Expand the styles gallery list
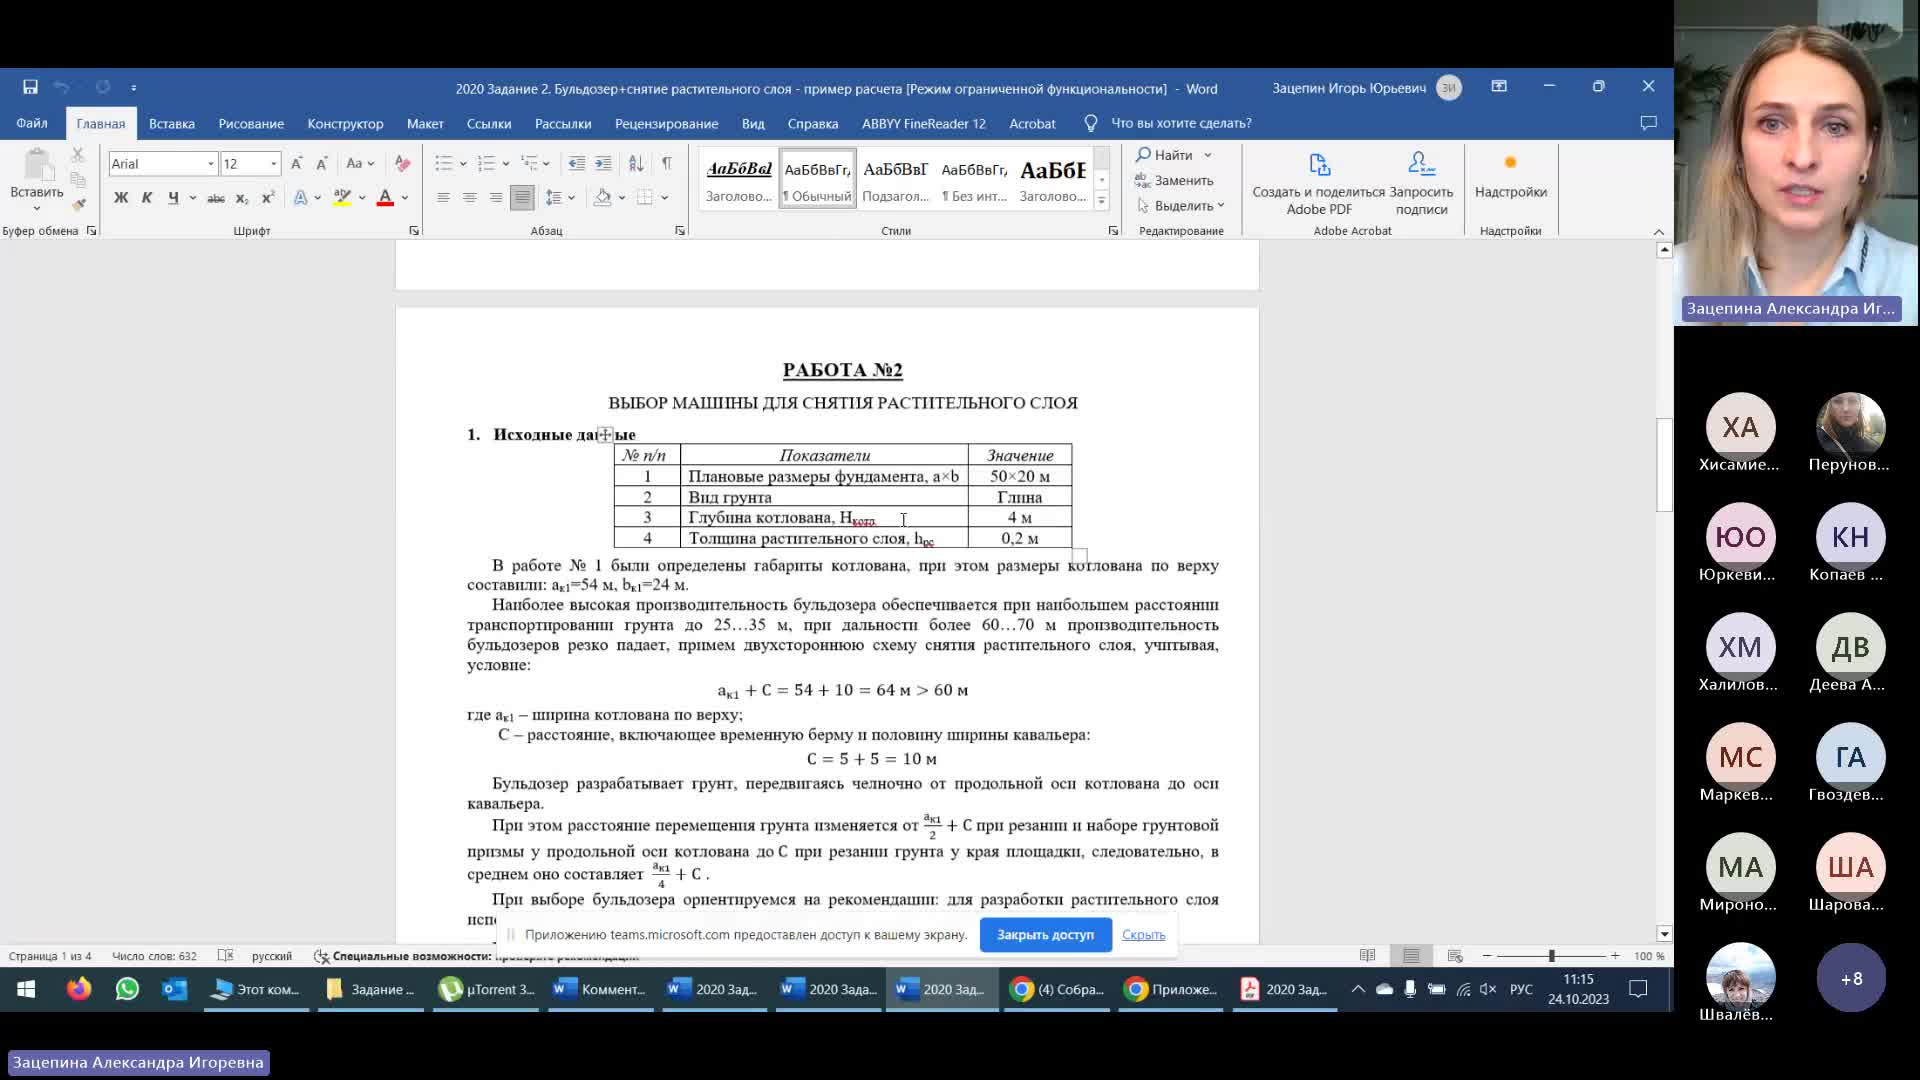 coord(1101,201)
